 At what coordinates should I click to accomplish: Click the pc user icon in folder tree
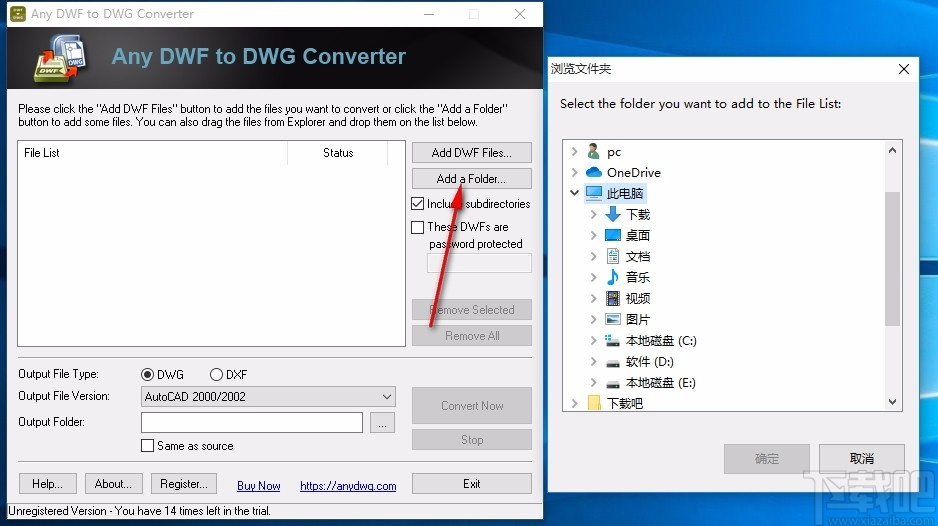coord(593,151)
